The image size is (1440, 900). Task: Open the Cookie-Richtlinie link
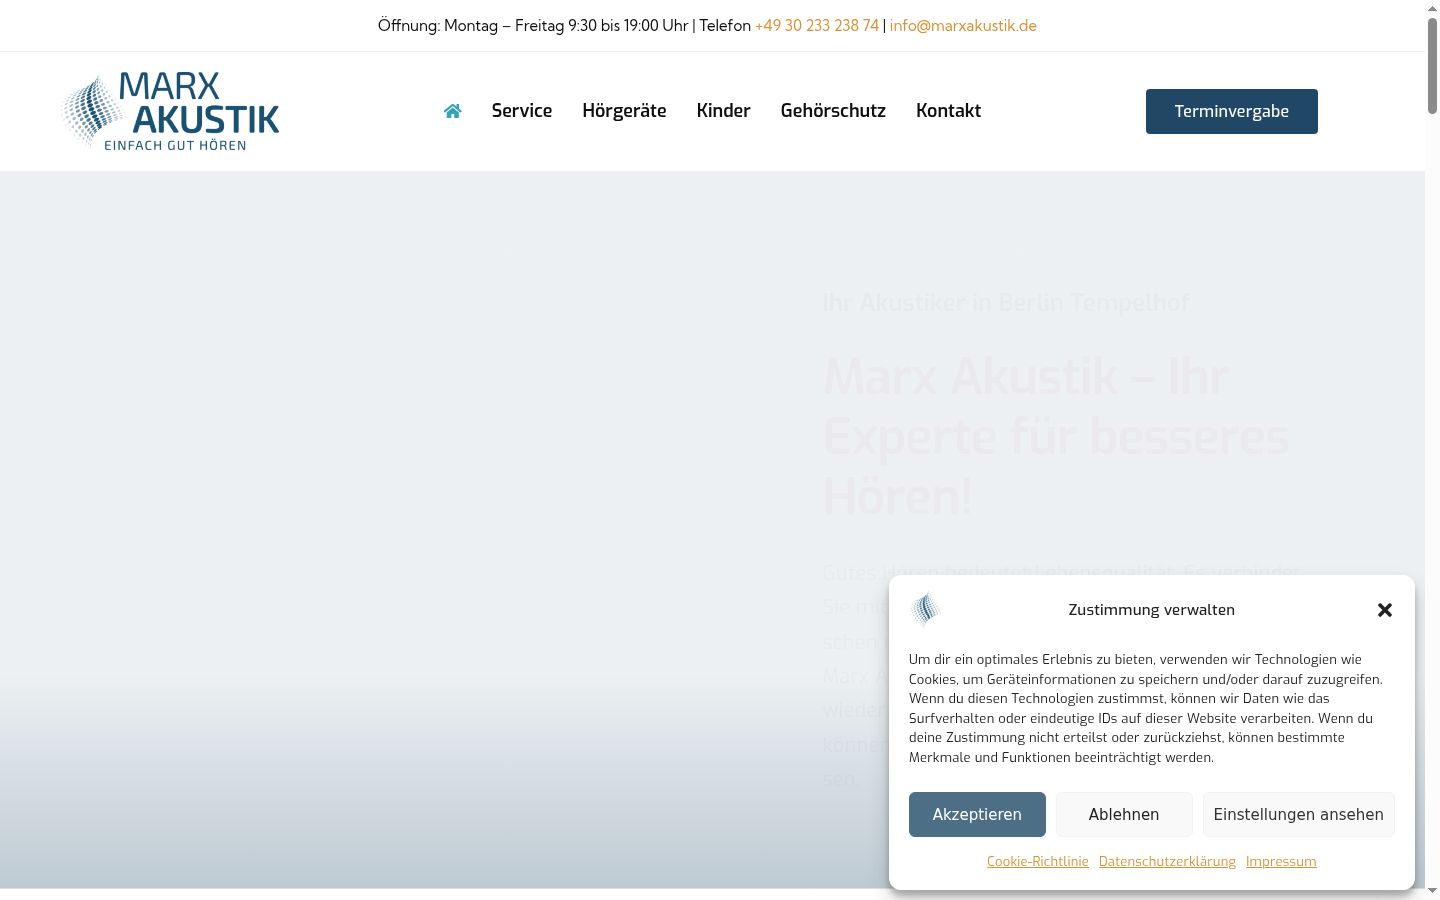pos(1038,861)
